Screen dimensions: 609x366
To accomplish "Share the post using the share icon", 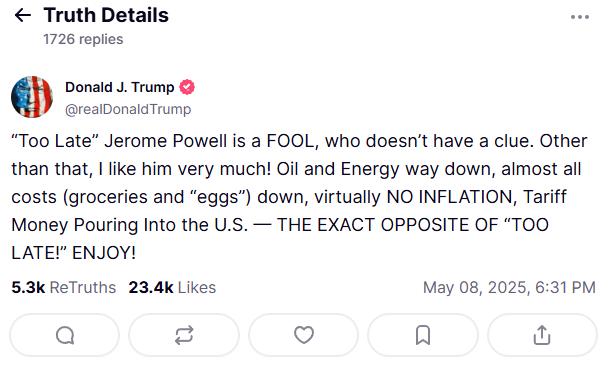I will point(542,335).
